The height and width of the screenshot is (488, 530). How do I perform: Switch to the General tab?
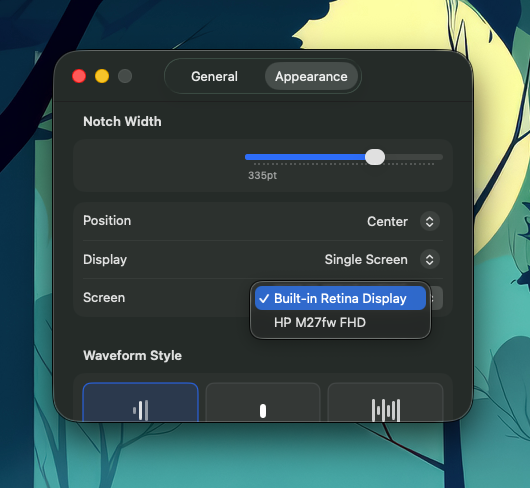(x=214, y=77)
